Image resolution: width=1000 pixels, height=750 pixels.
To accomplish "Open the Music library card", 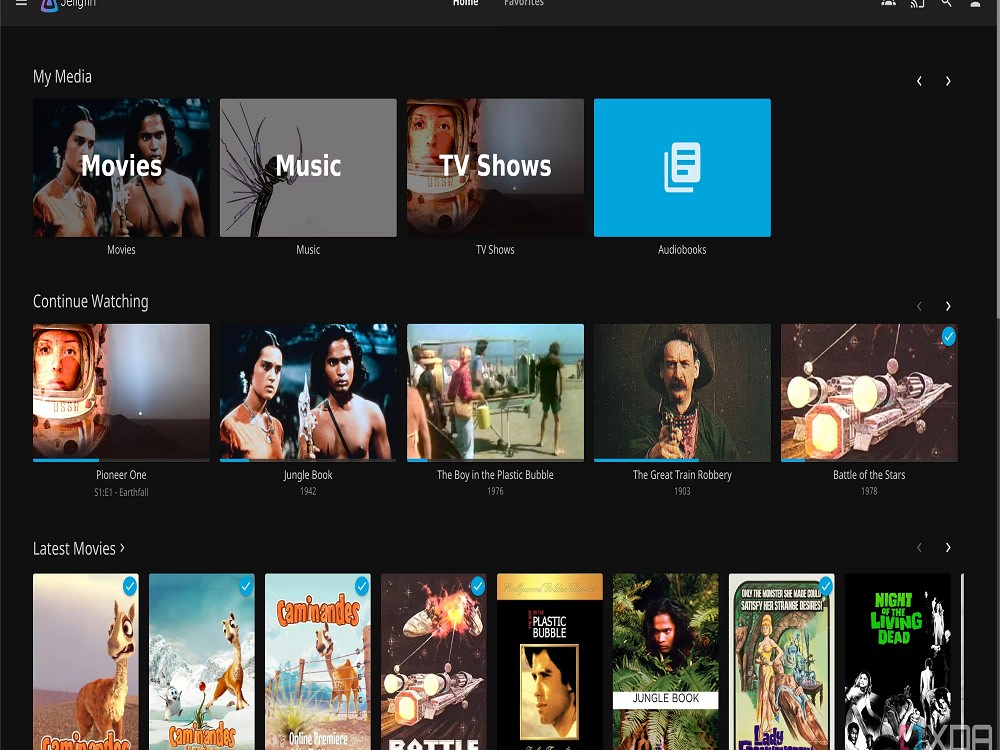I will click(308, 168).
